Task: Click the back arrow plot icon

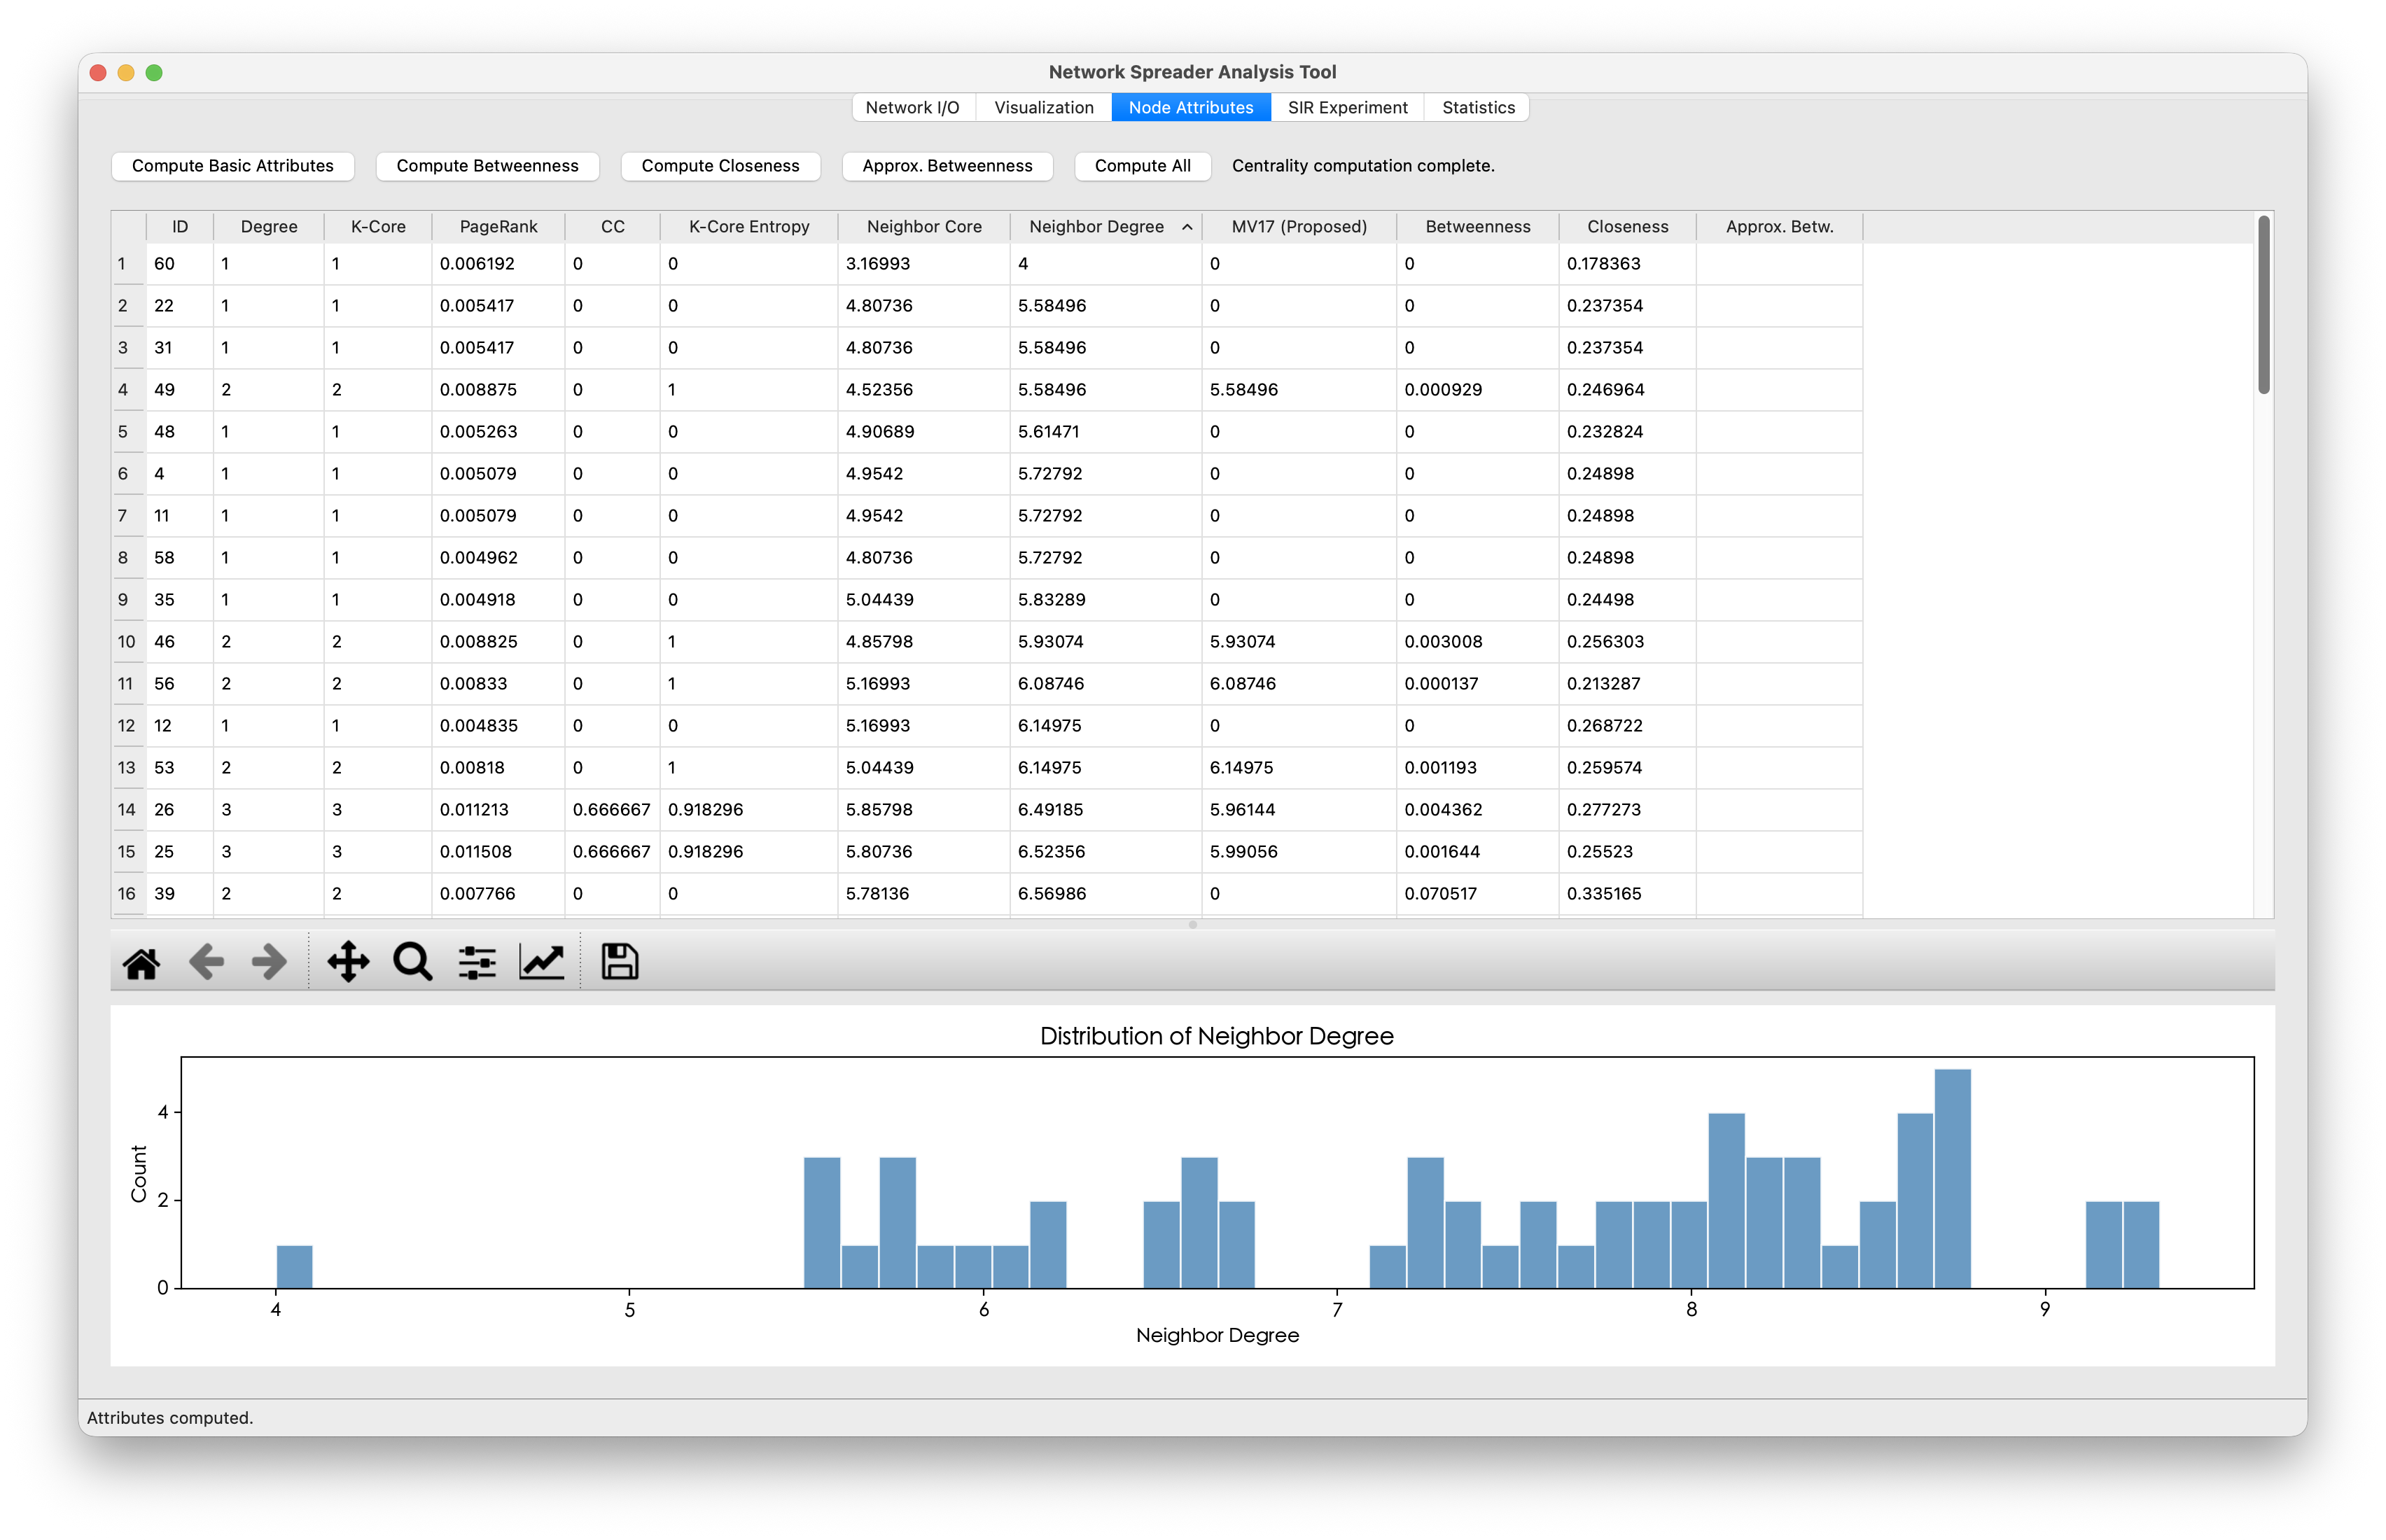Action: pos(206,963)
